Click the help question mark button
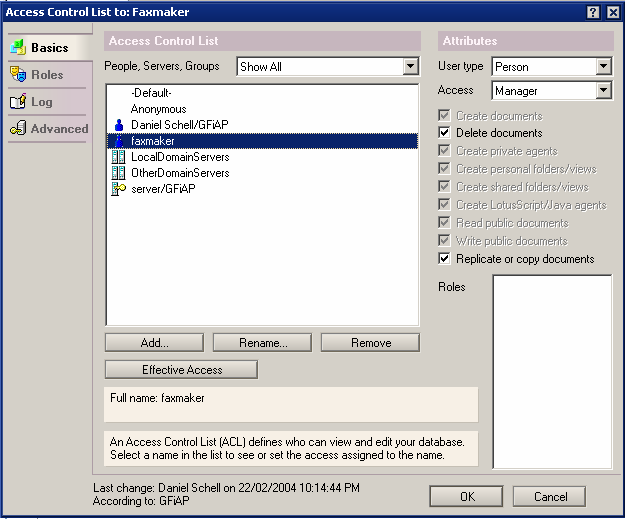 click(x=592, y=12)
